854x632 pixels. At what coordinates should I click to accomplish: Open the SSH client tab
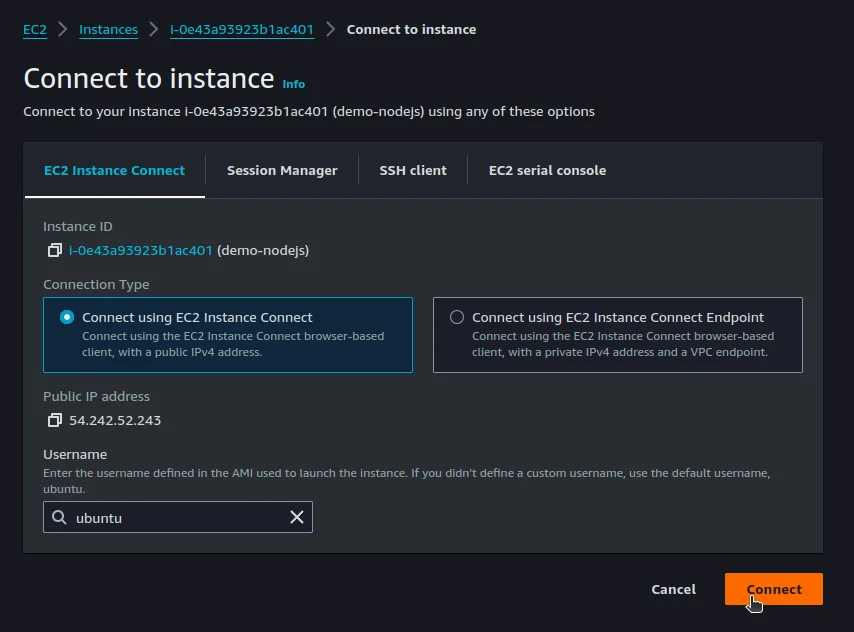pyautogui.click(x=413, y=170)
